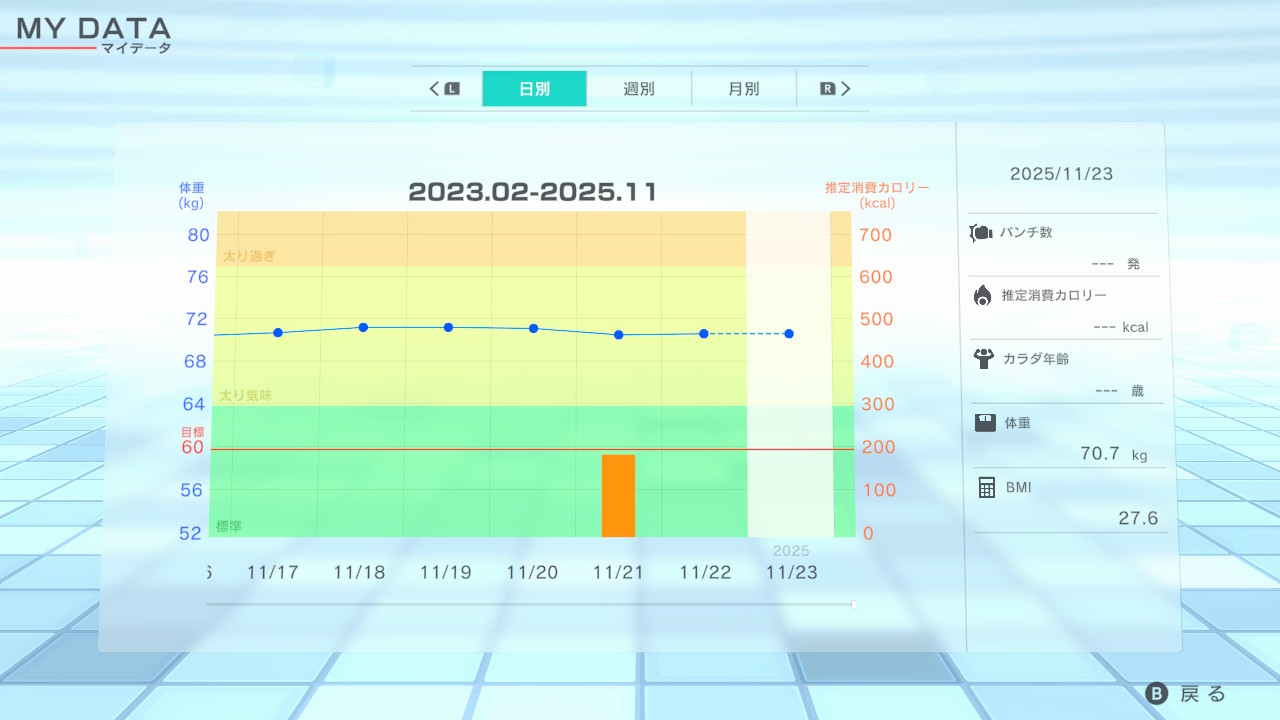Switch to the 週別 weekly tab
1280x720 pixels.
(x=639, y=89)
